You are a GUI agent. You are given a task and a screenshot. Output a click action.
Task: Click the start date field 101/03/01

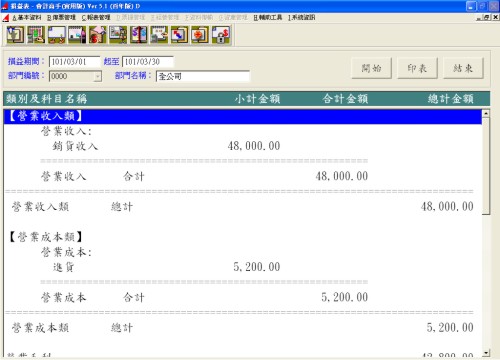74,62
